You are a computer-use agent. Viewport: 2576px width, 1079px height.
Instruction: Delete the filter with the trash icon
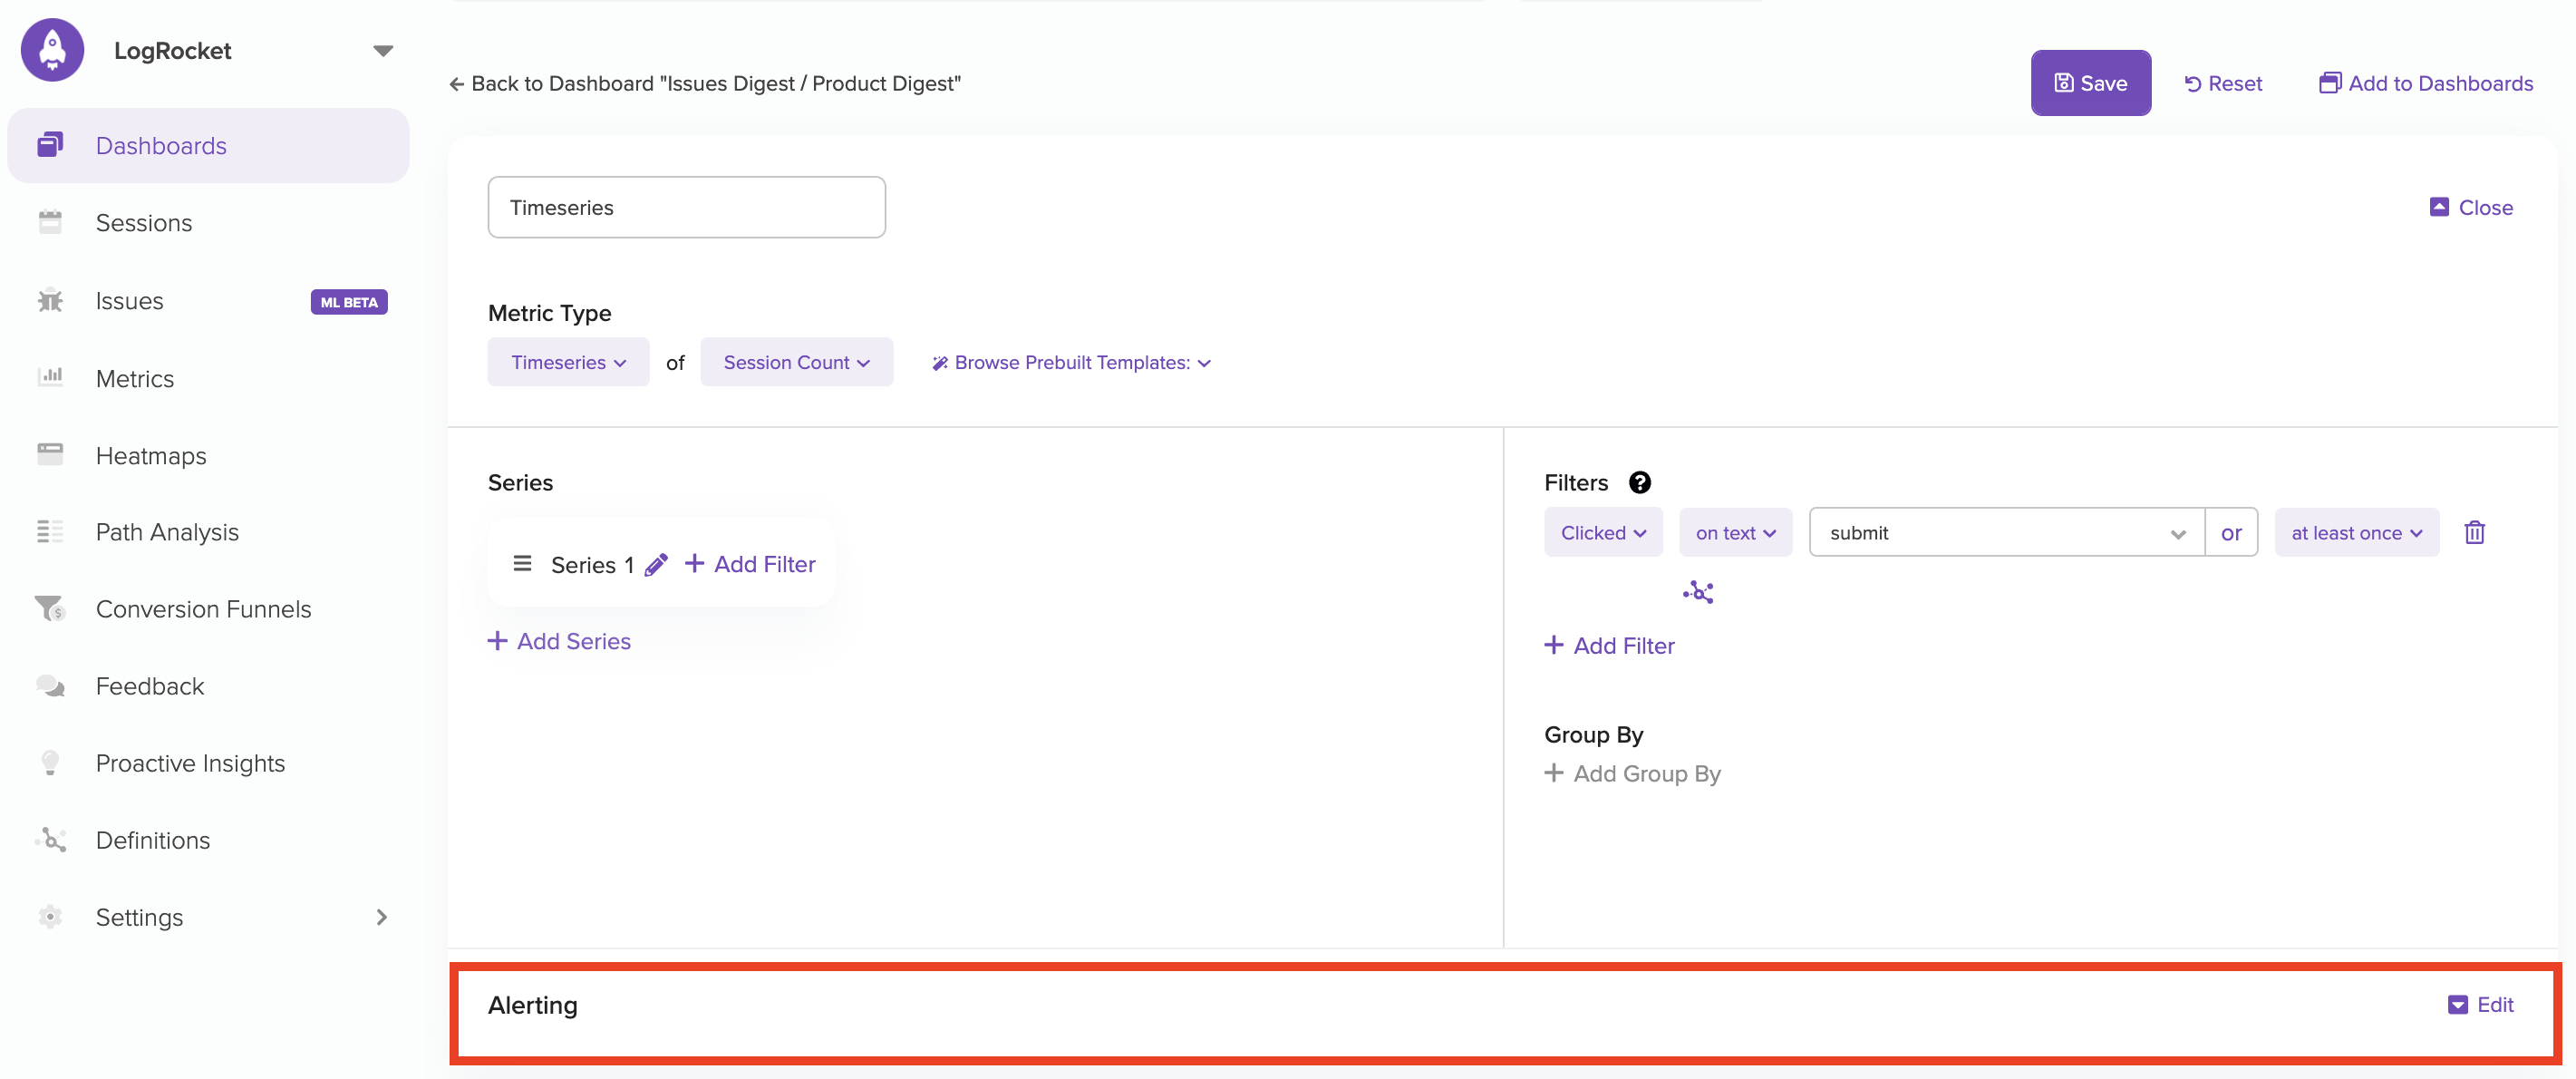[2474, 533]
